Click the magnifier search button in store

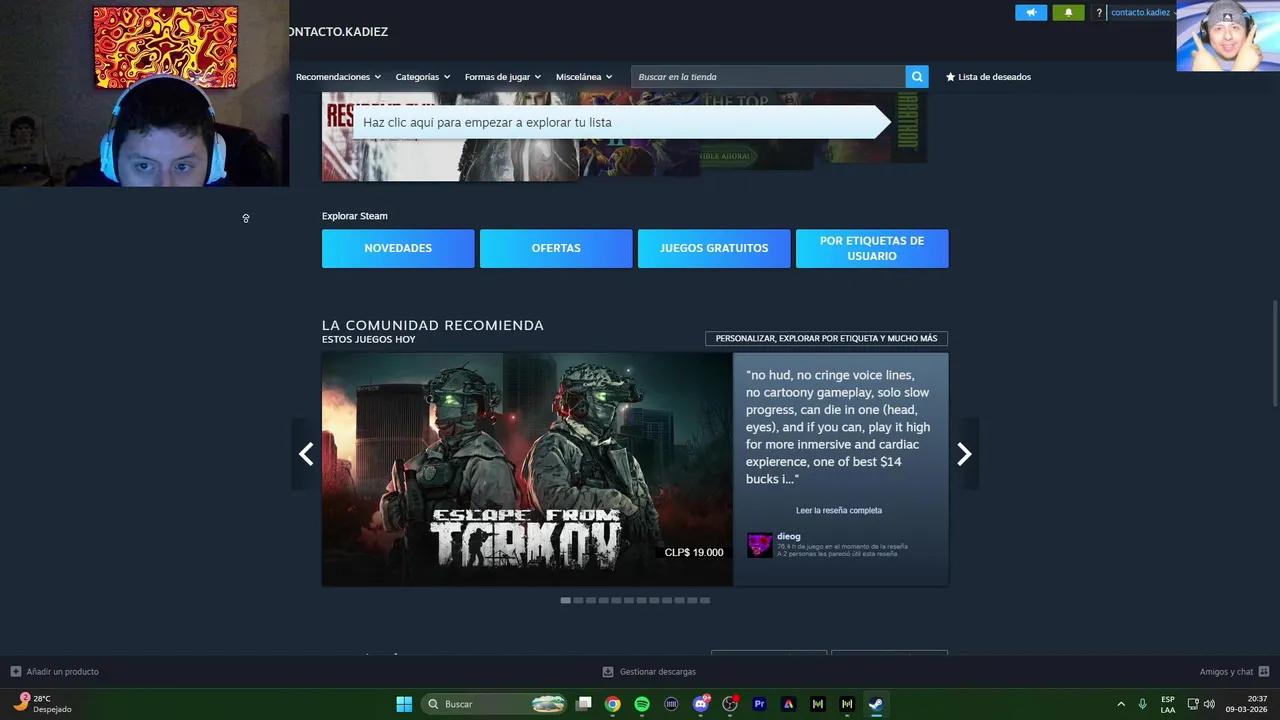tap(917, 77)
